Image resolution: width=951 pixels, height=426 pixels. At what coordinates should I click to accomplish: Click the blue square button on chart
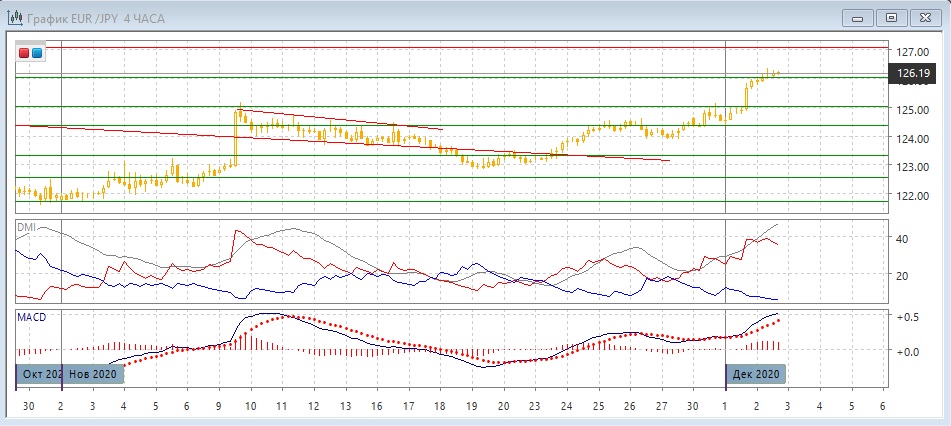point(37,53)
